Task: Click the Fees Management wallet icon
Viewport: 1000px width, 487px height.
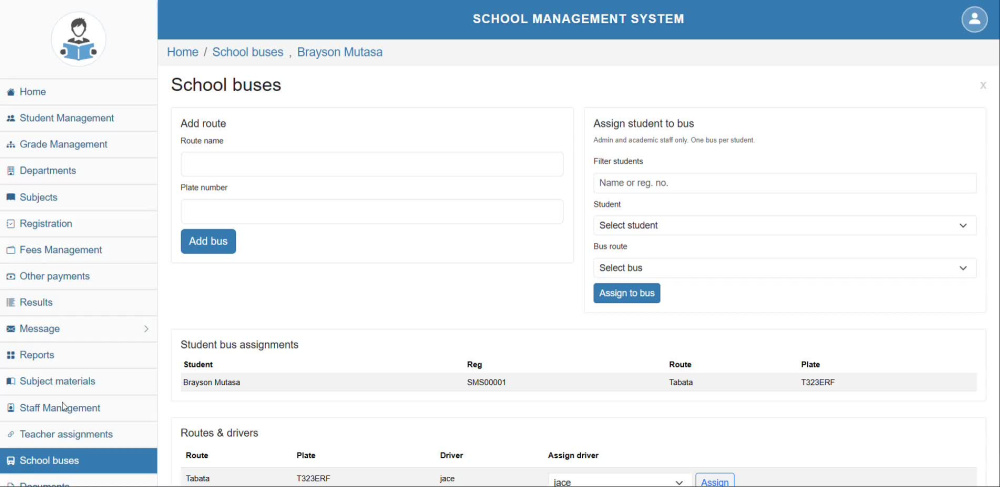Action: click(x=10, y=250)
